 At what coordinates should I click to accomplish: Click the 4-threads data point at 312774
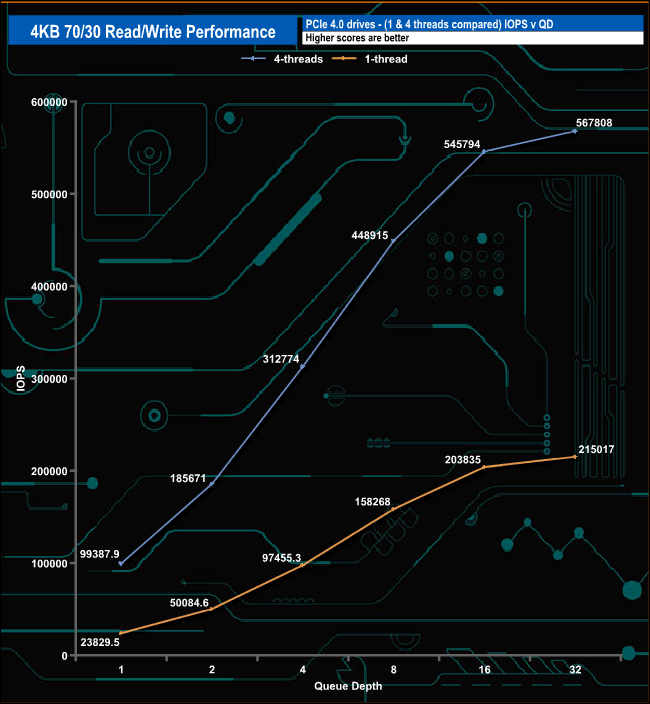coord(303,366)
